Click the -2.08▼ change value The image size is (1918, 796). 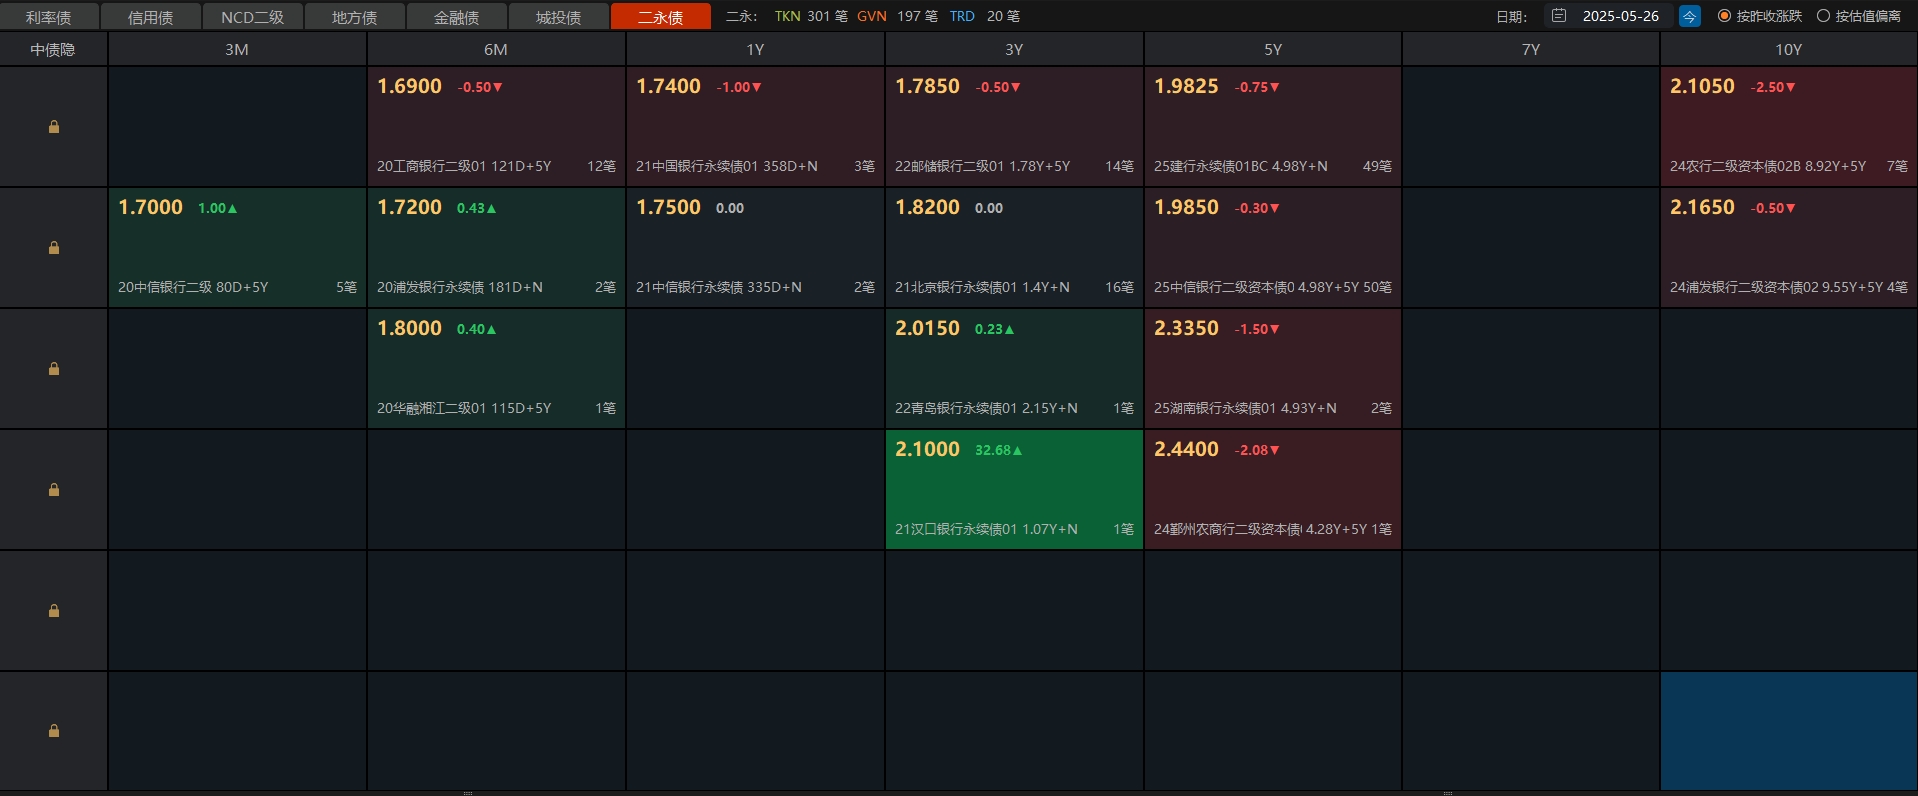pyautogui.click(x=1257, y=450)
